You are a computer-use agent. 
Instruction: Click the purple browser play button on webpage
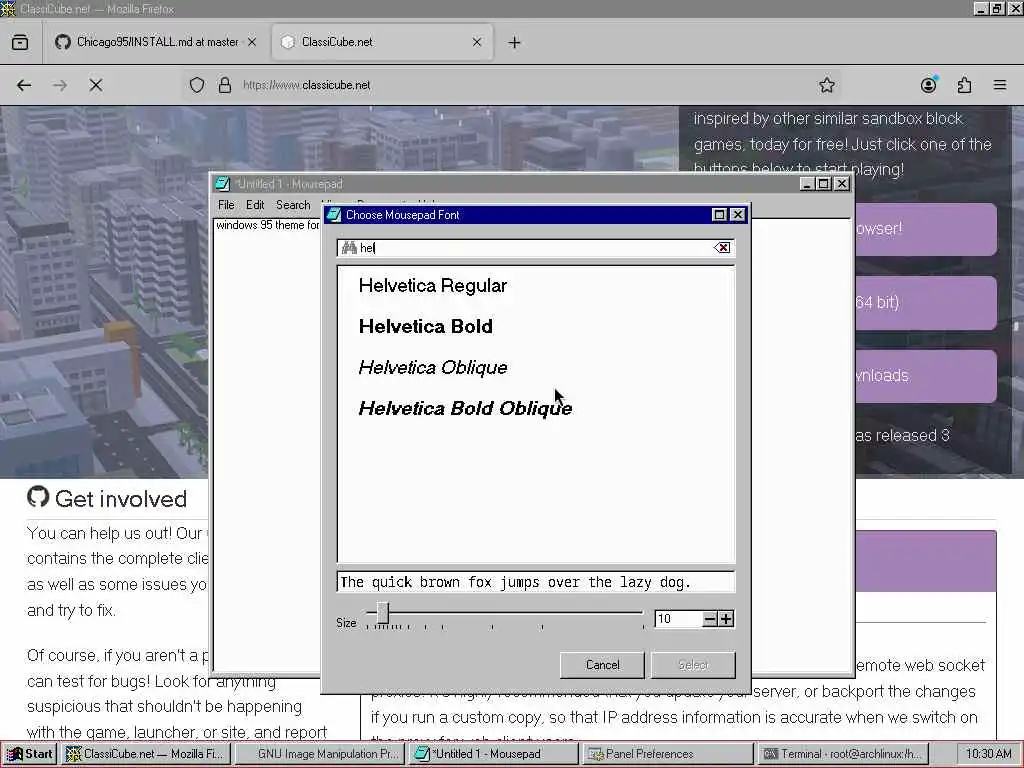[x=926, y=229]
